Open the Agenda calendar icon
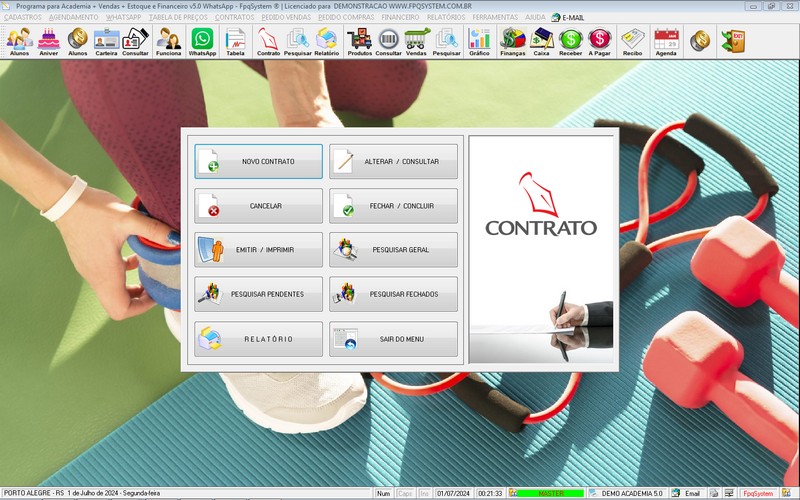800x500 pixels. pos(666,41)
